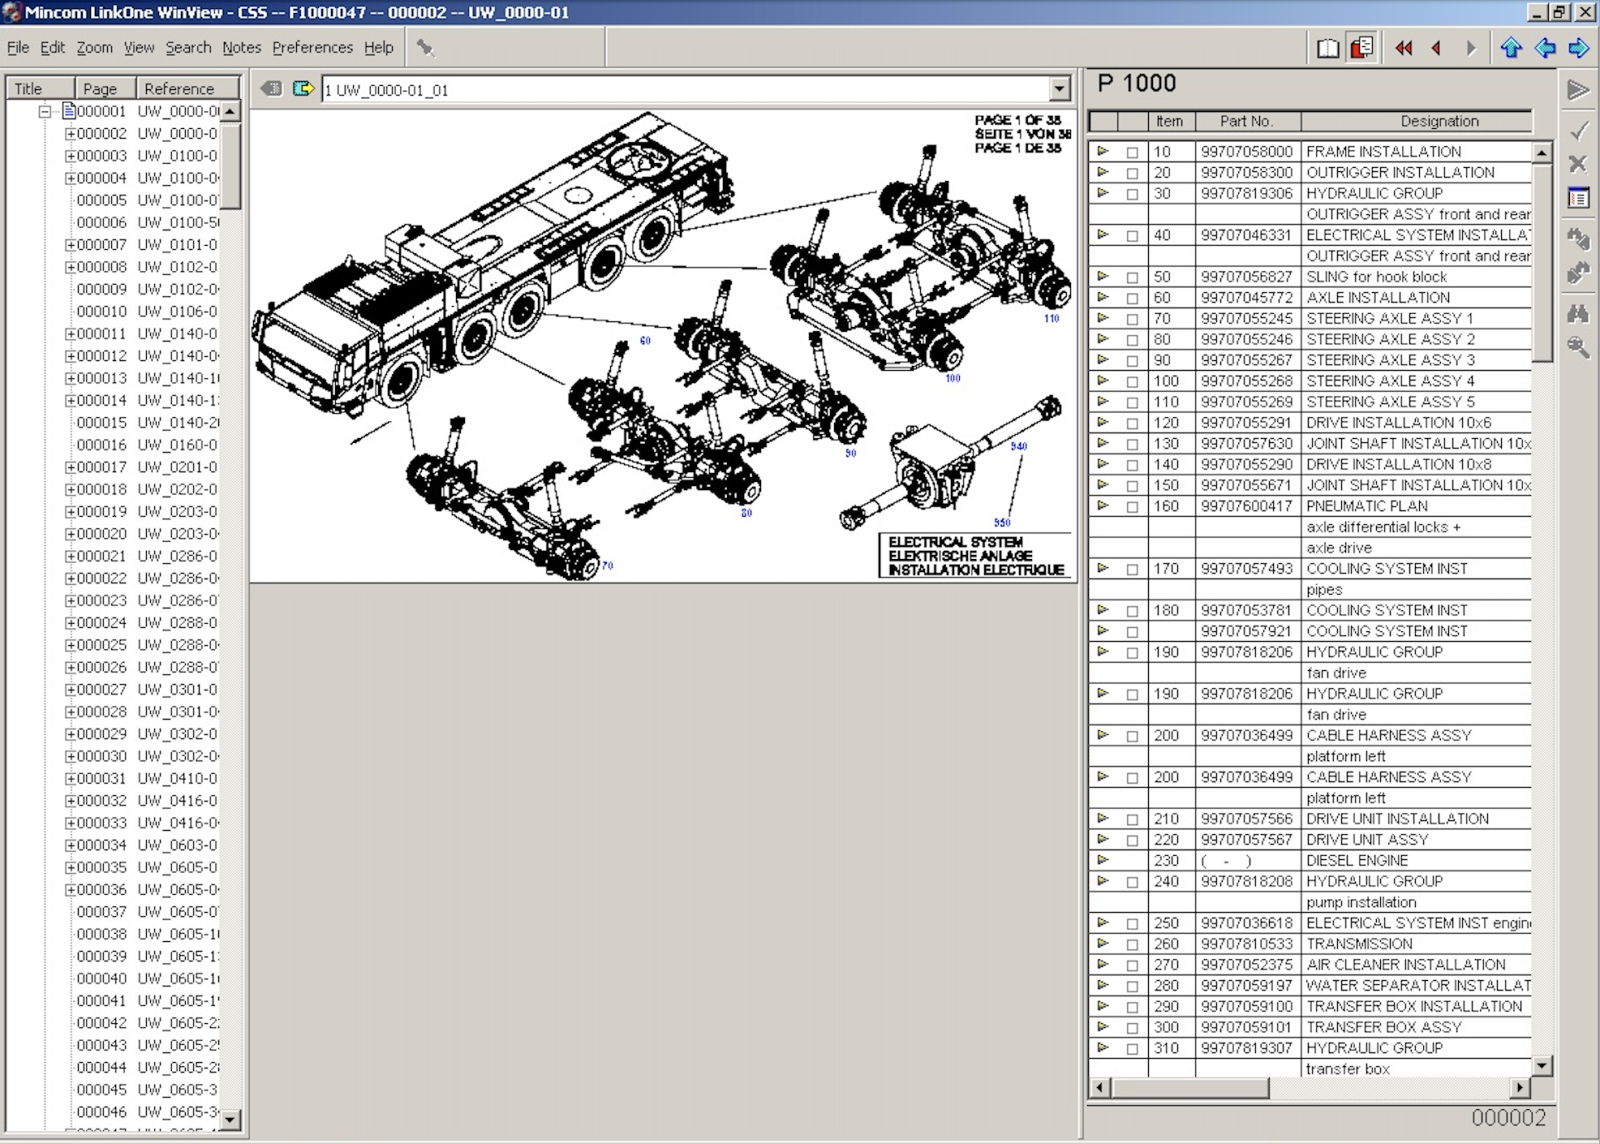Open the Zoom menu

(94, 47)
